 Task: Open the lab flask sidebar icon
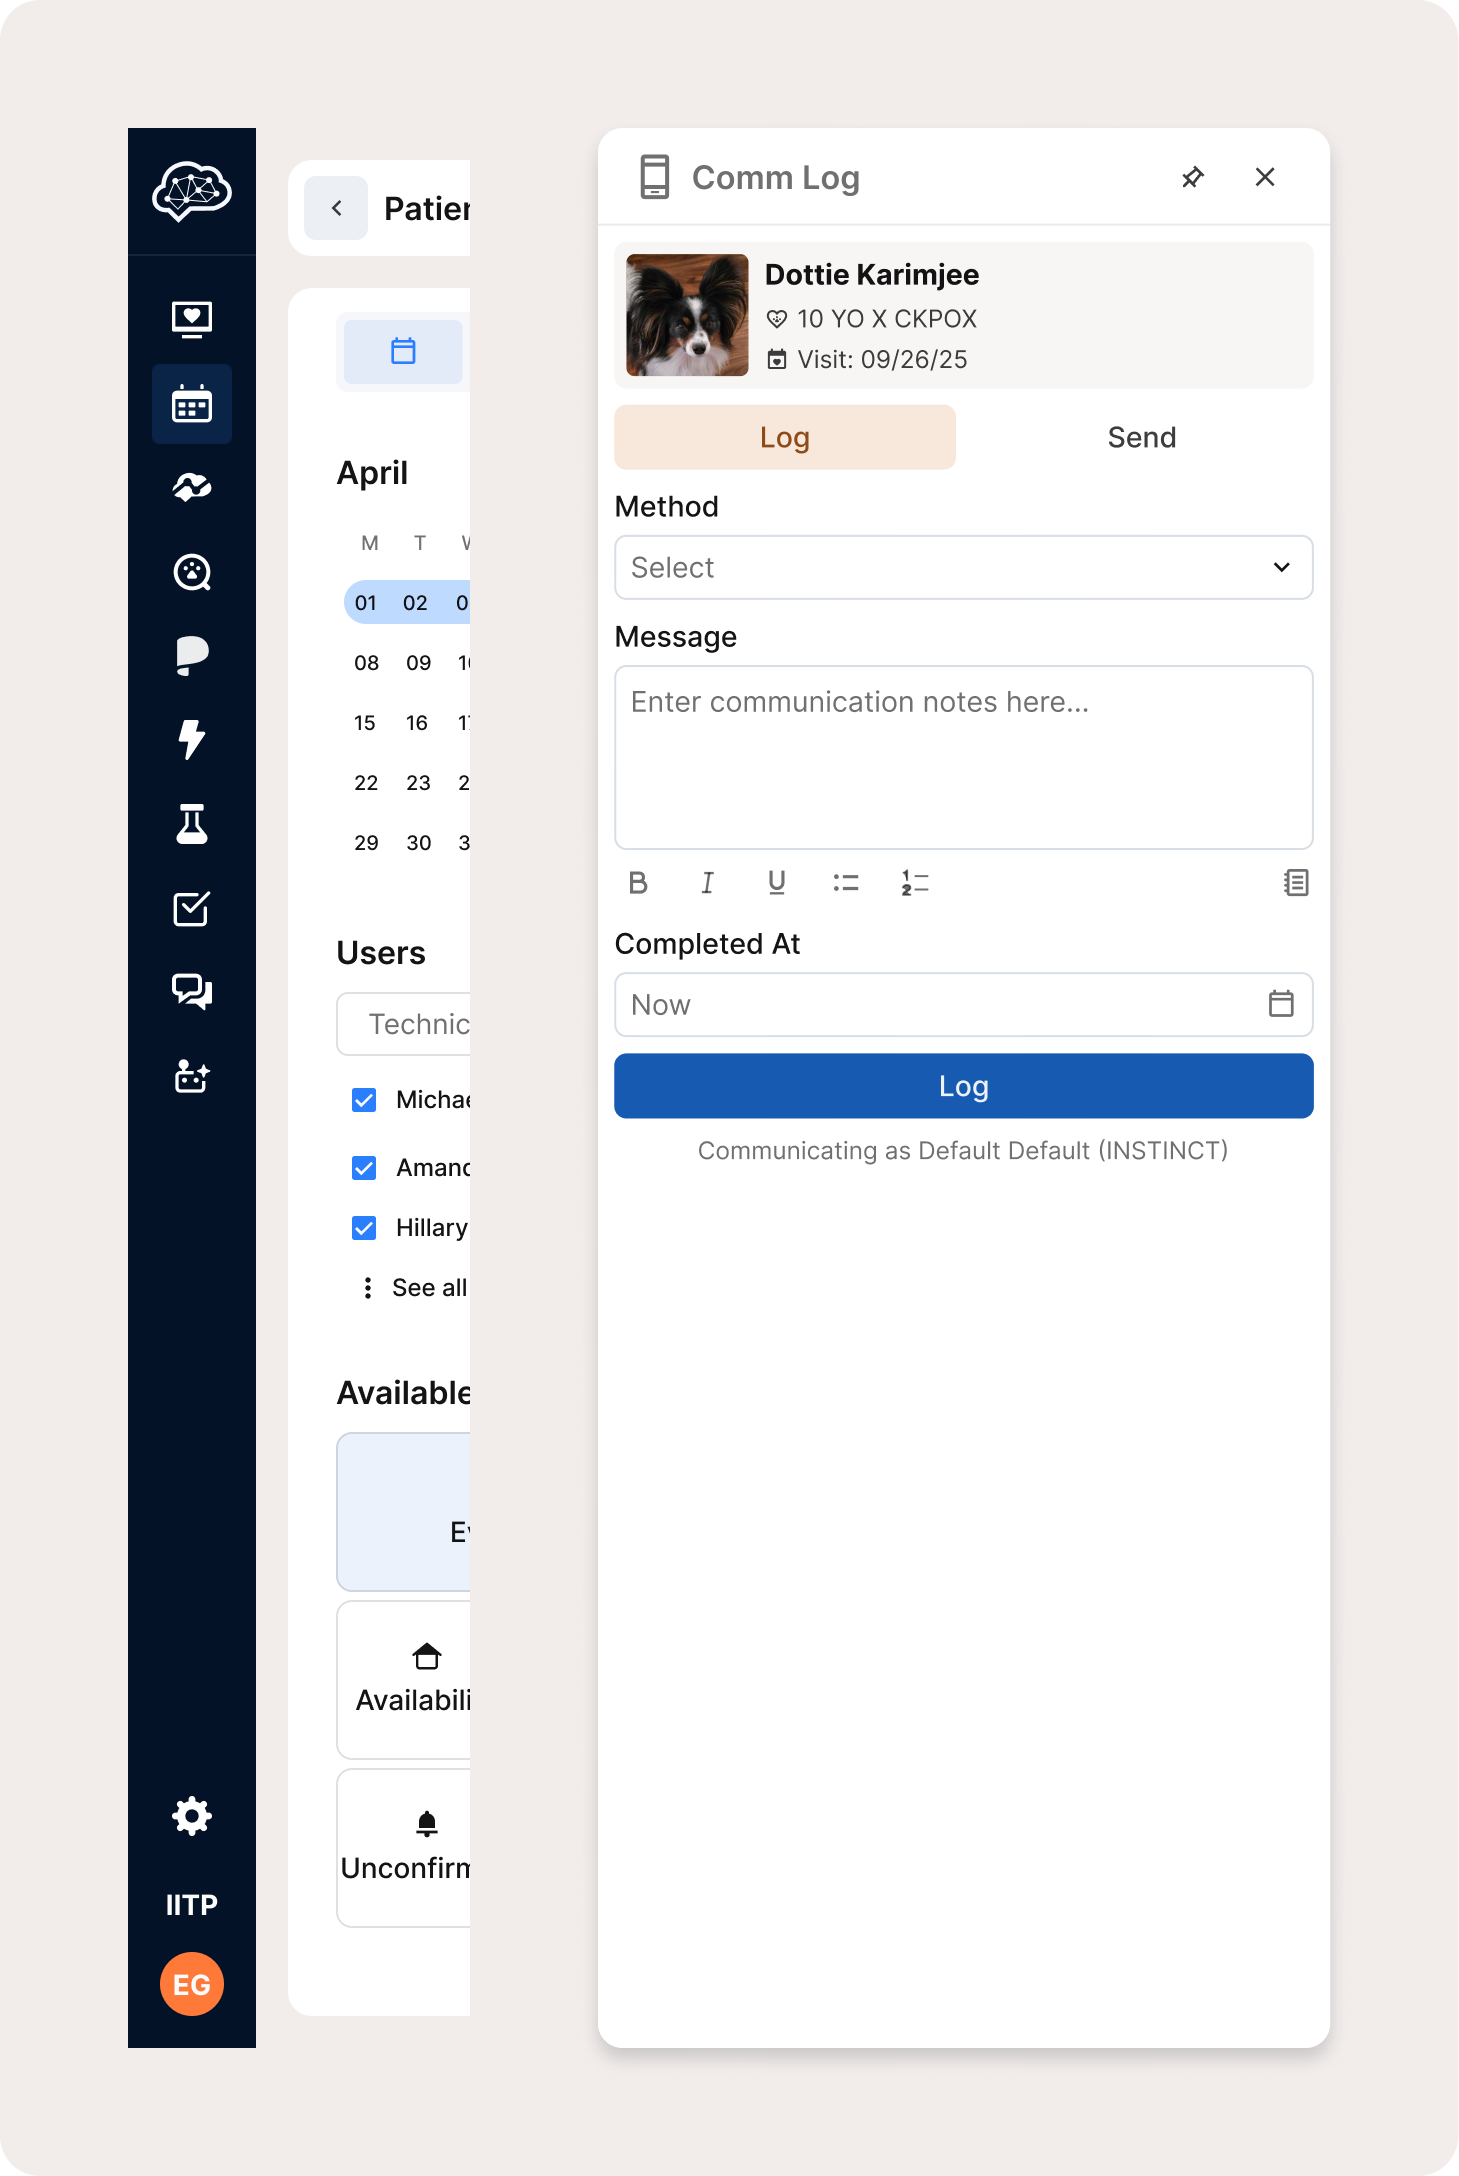(191, 824)
